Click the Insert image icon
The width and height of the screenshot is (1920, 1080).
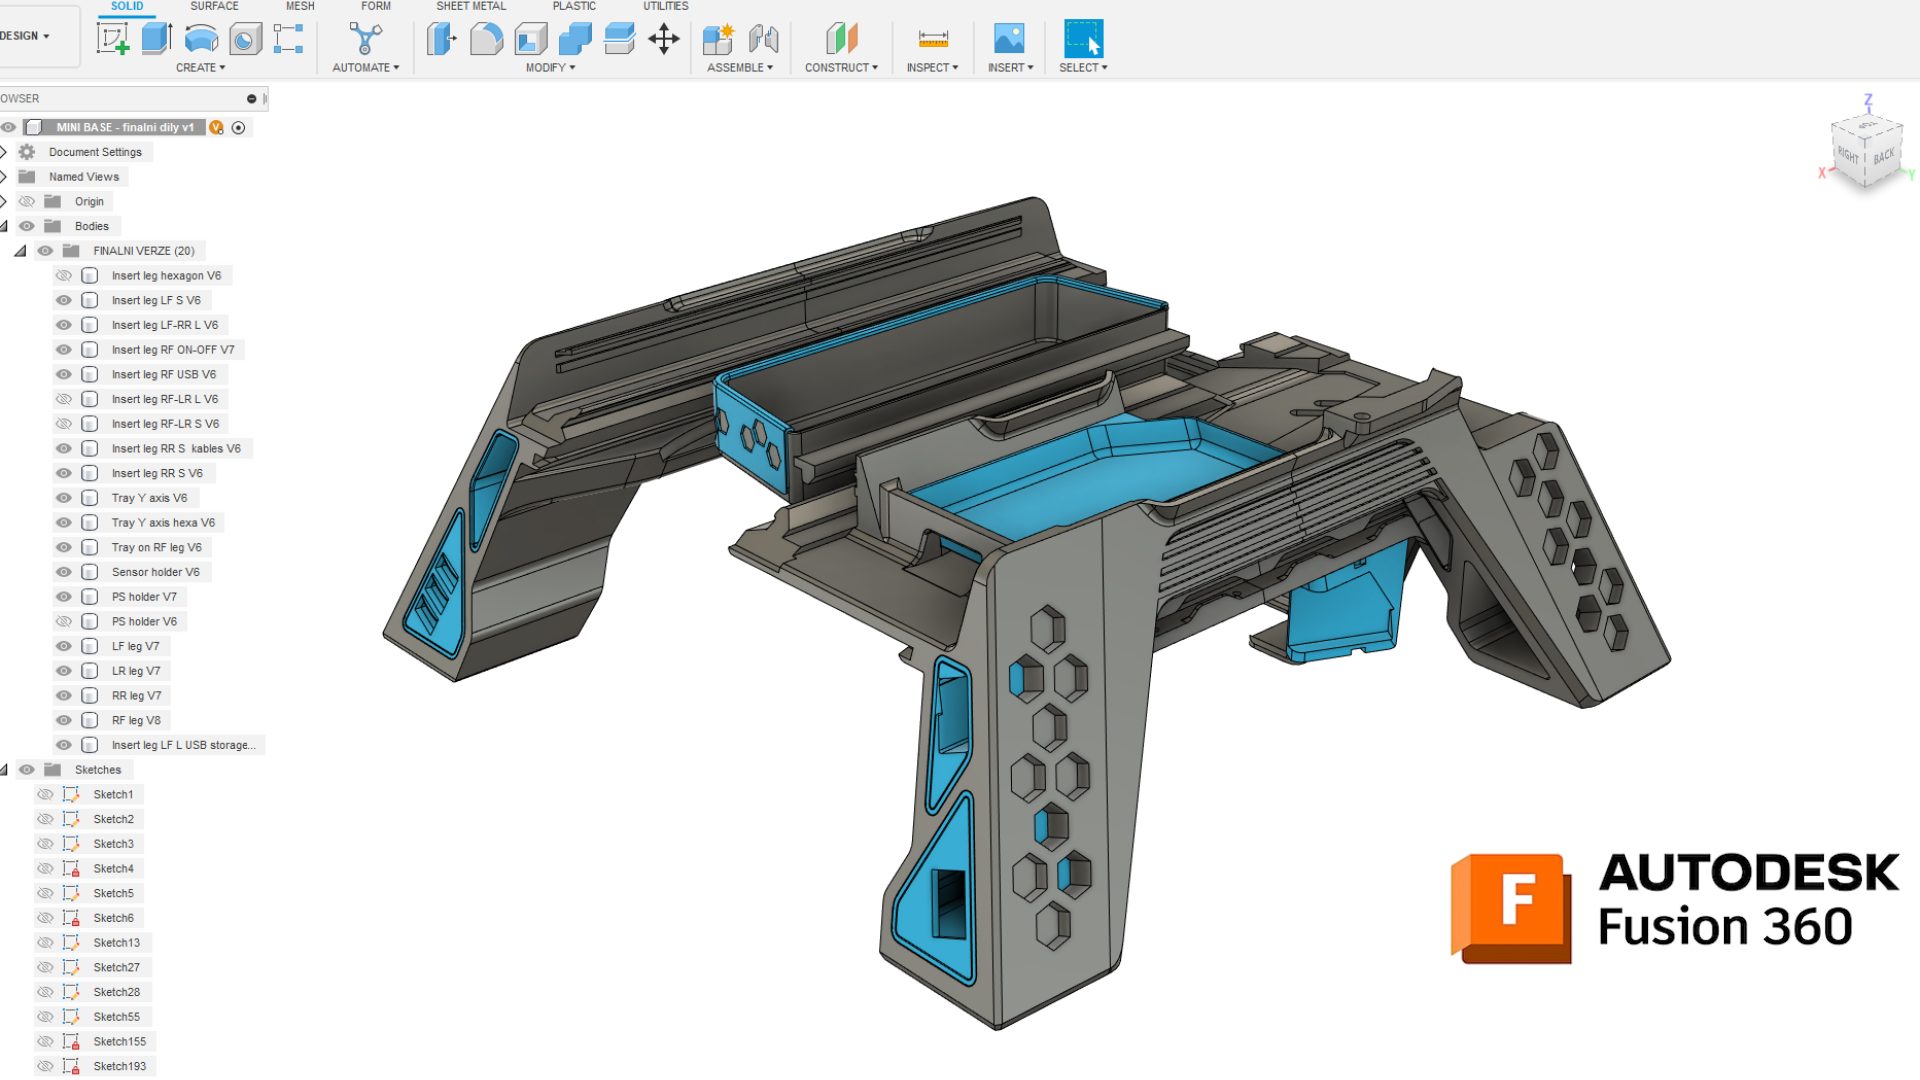pyautogui.click(x=1009, y=39)
